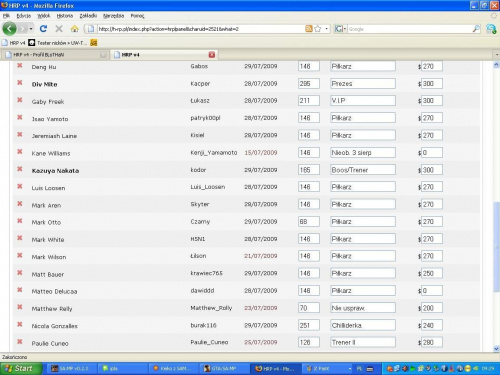The image size is (500, 375).
Task: Open the Zakładki menu
Action: [88, 16]
